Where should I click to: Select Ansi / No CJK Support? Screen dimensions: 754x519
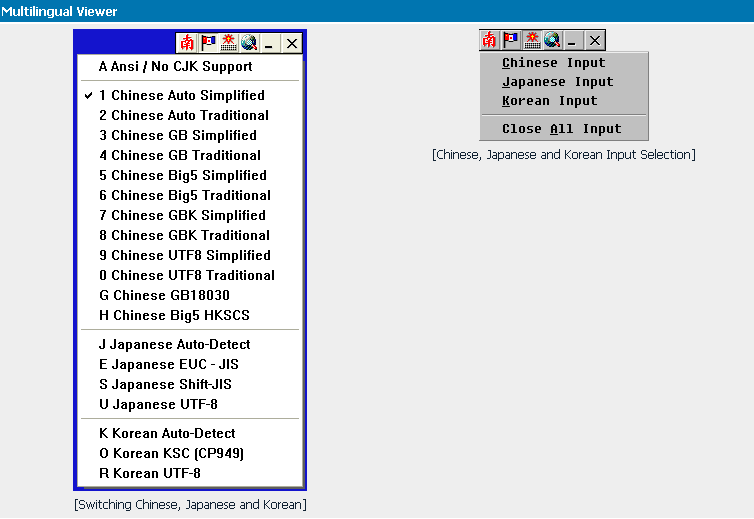coord(190,66)
